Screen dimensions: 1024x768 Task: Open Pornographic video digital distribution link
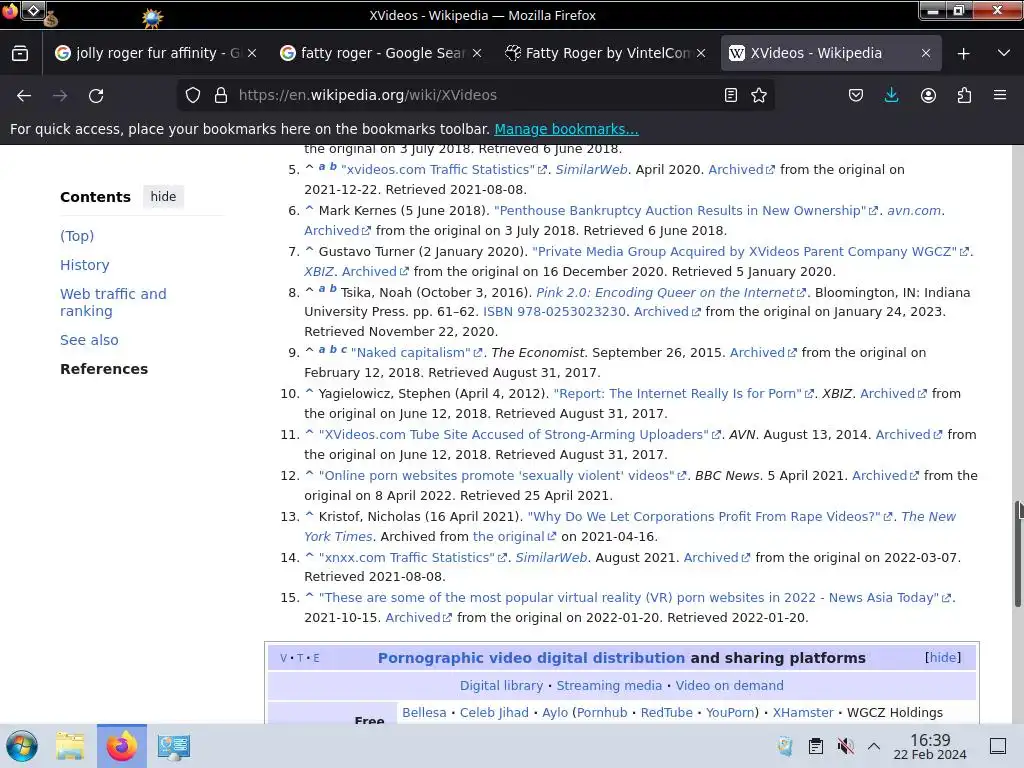531,658
